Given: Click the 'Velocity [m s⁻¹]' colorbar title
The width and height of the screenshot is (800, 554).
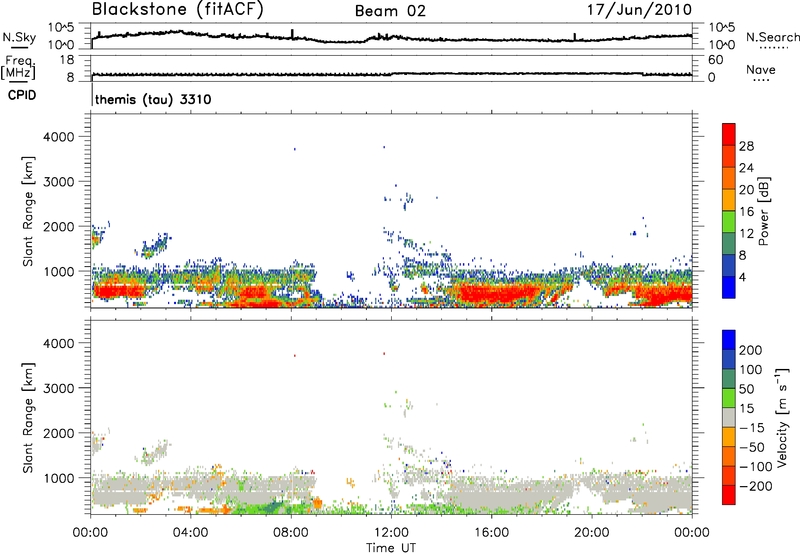Looking at the screenshot, I should click(782, 417).
